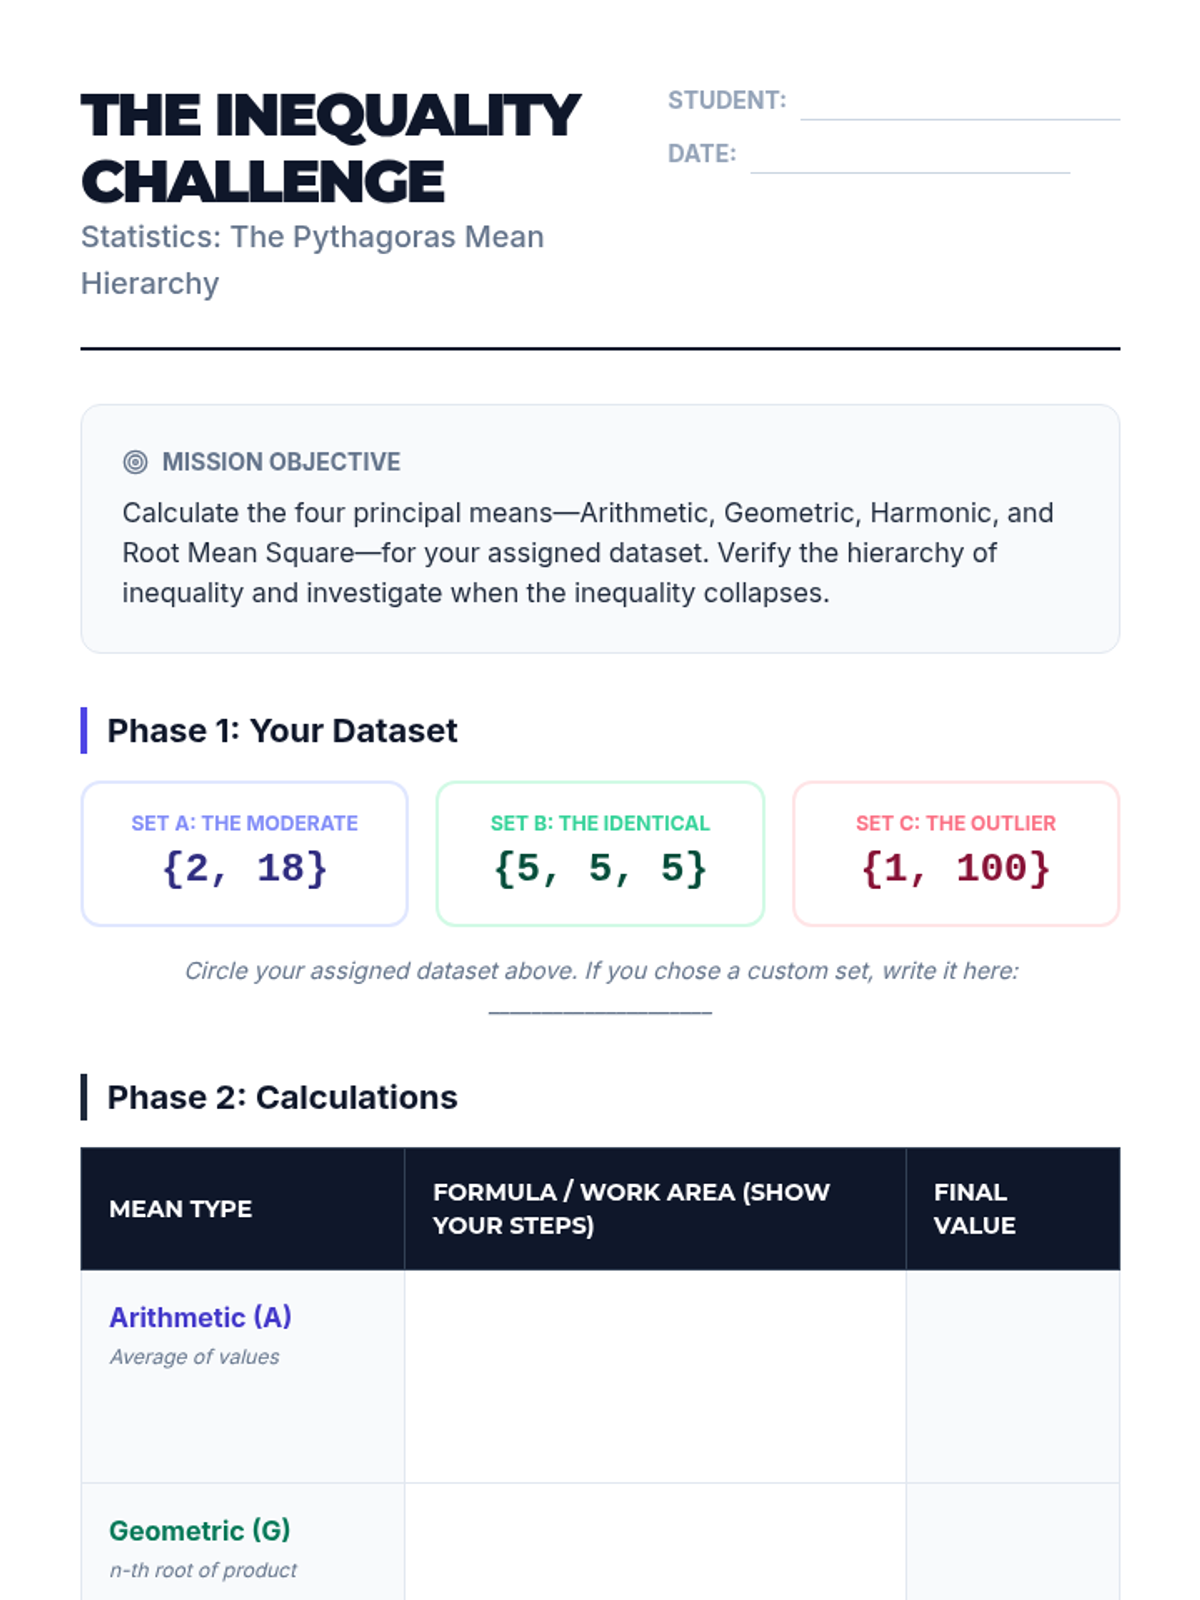This screenshot has width=1200, height=1600.
Task: Click the Geometric final value cell
Action: click(1012, 1545)
